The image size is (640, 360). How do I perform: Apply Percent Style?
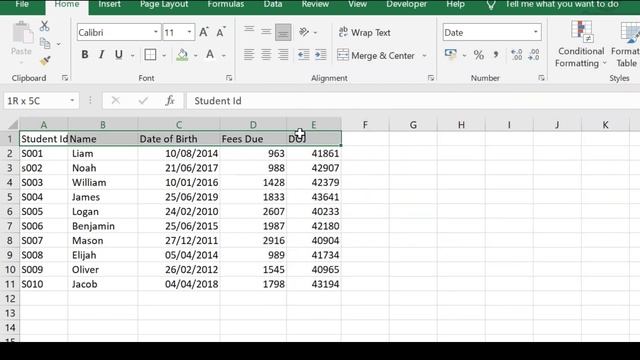point(479,55)
